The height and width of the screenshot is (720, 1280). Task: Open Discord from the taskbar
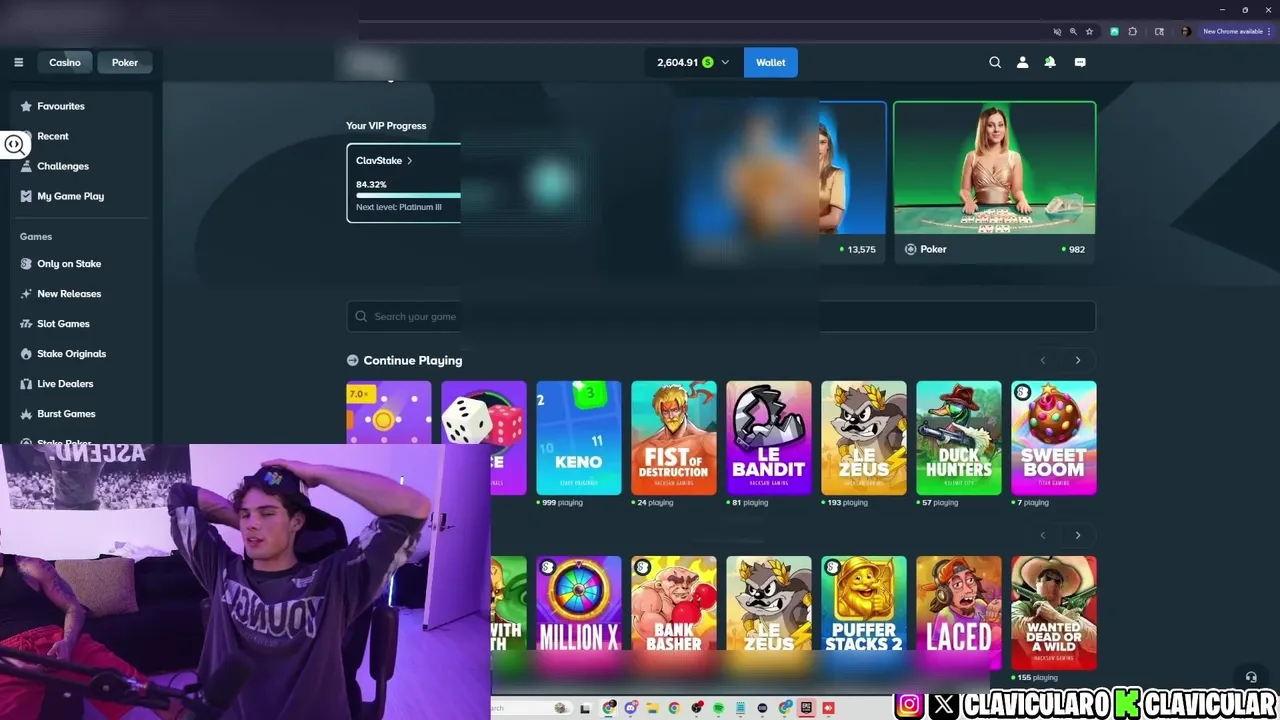point(630,708)
